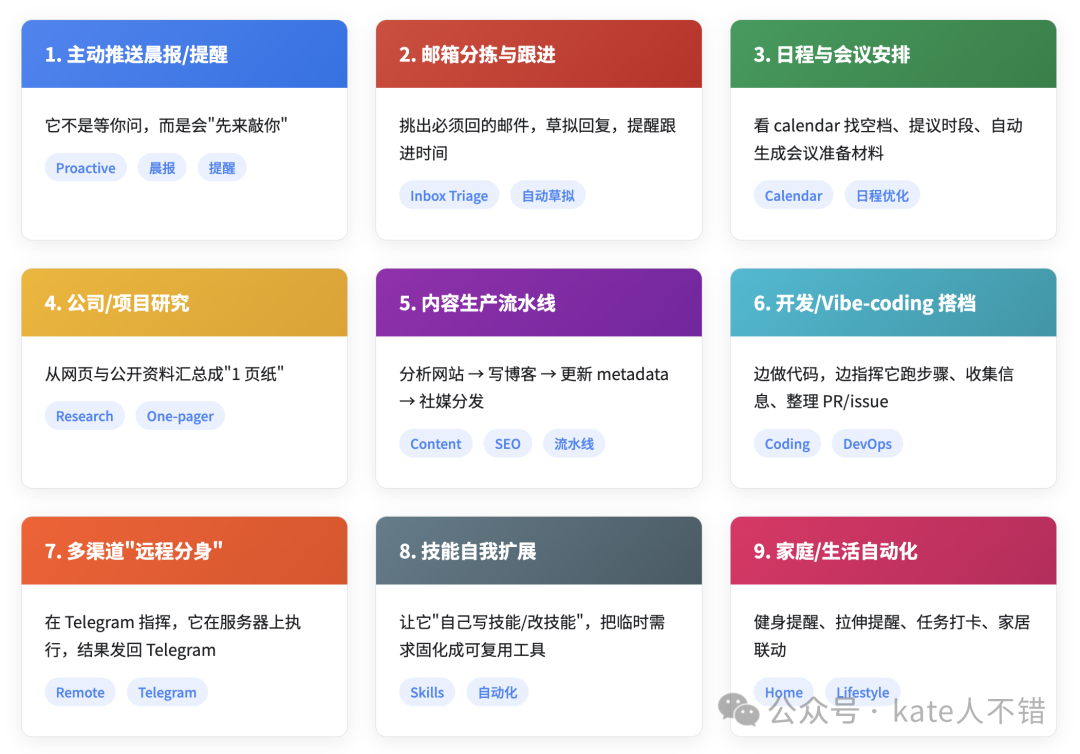Click the 流水线 tag pill
The width and height of the screenshot is (1080, 754).
pyautogui.click(x=574, y=444)
